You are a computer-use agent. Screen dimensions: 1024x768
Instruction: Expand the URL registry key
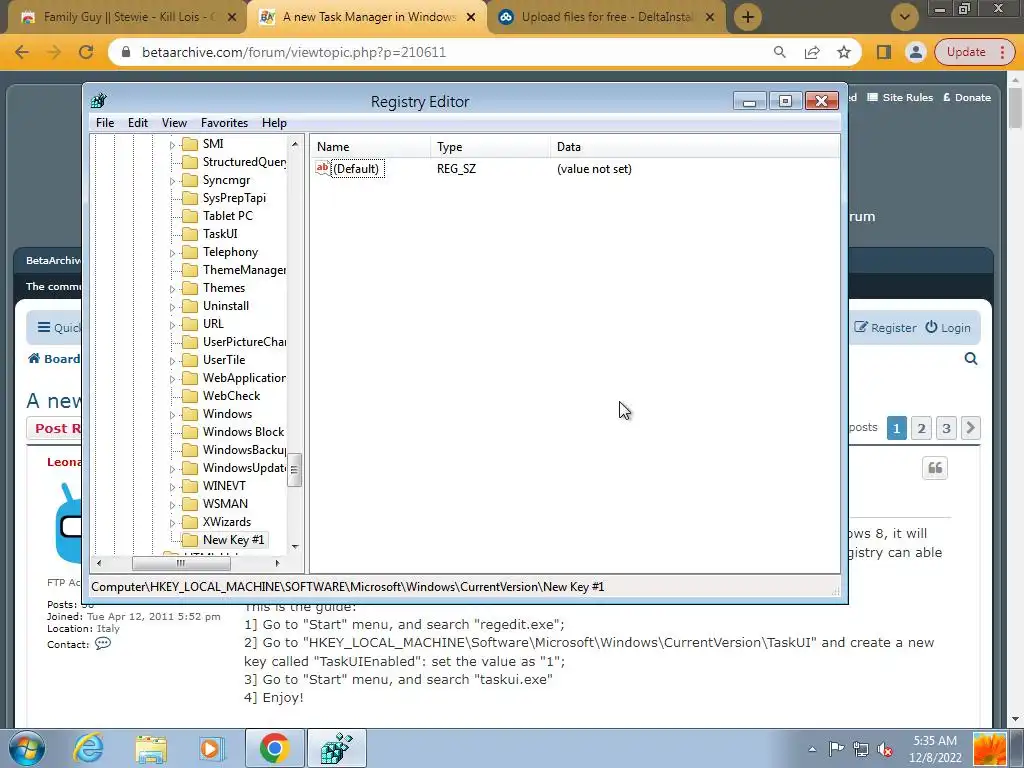click(x=172, y=325)
